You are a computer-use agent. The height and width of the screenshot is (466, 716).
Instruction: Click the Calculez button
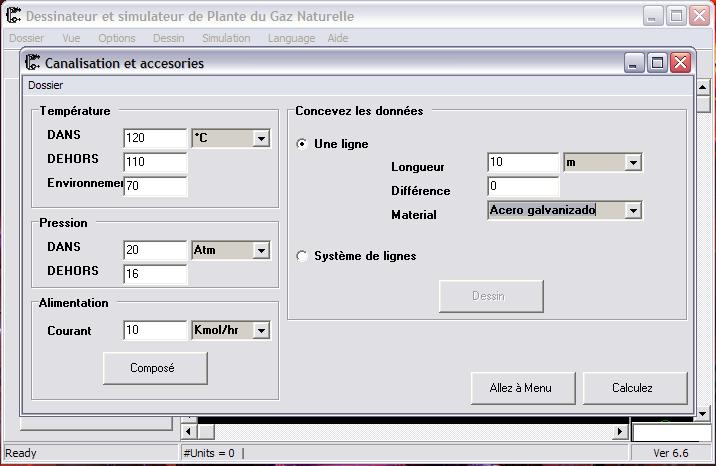click(635, 388)
